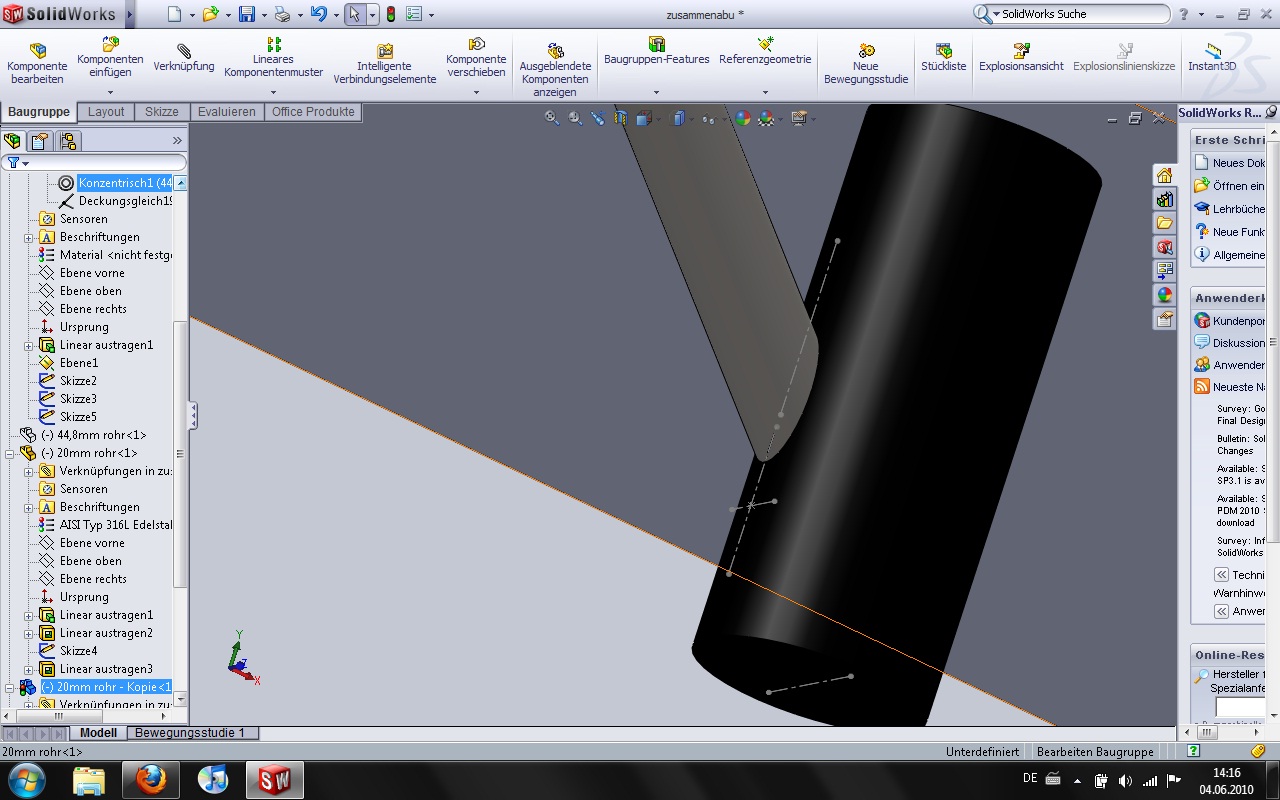
Task: Click the Komponenten einfügen icon
Action: click(110, 44)
